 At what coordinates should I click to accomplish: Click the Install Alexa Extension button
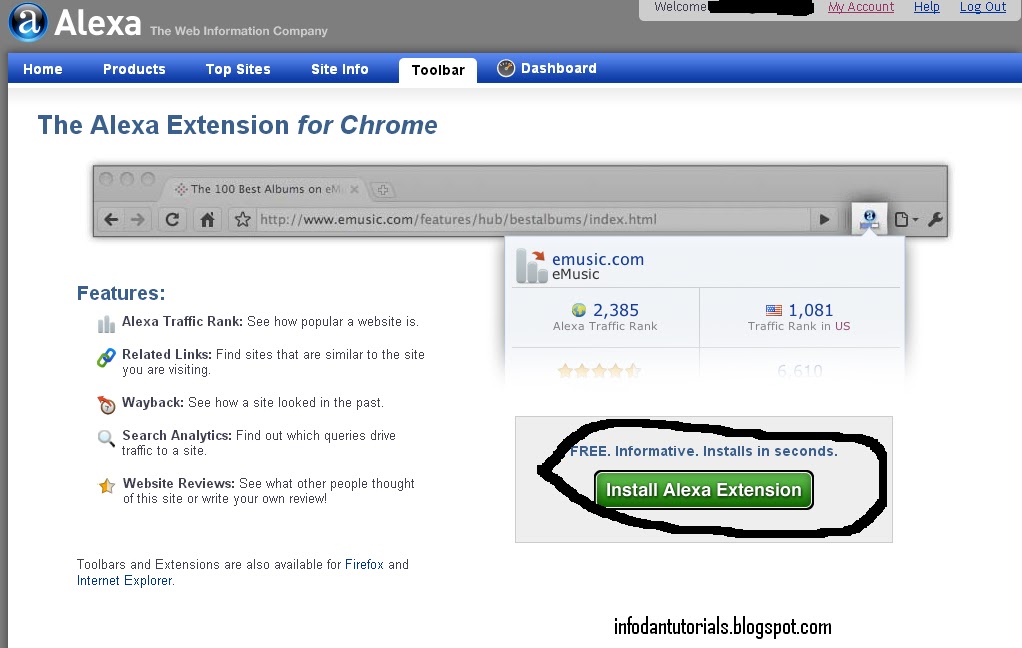[704, 490]
